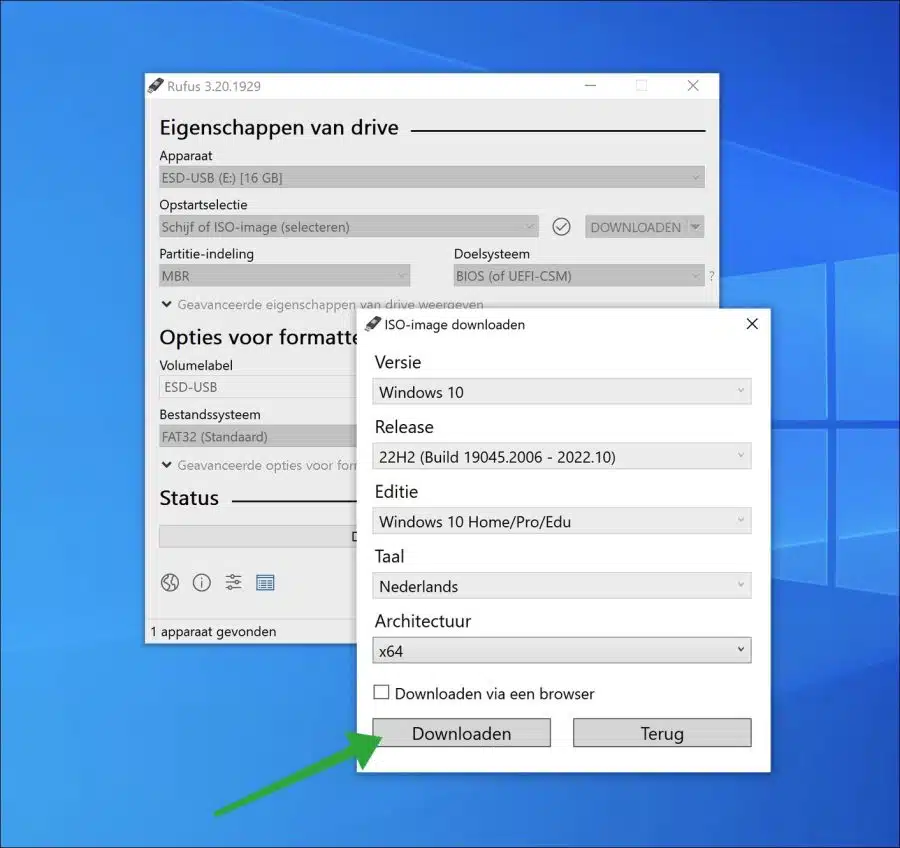Expand Geavanceerde opties voor formatteren
The width and height of the screenshot is (900, 848).
click(x=259, y=465)
